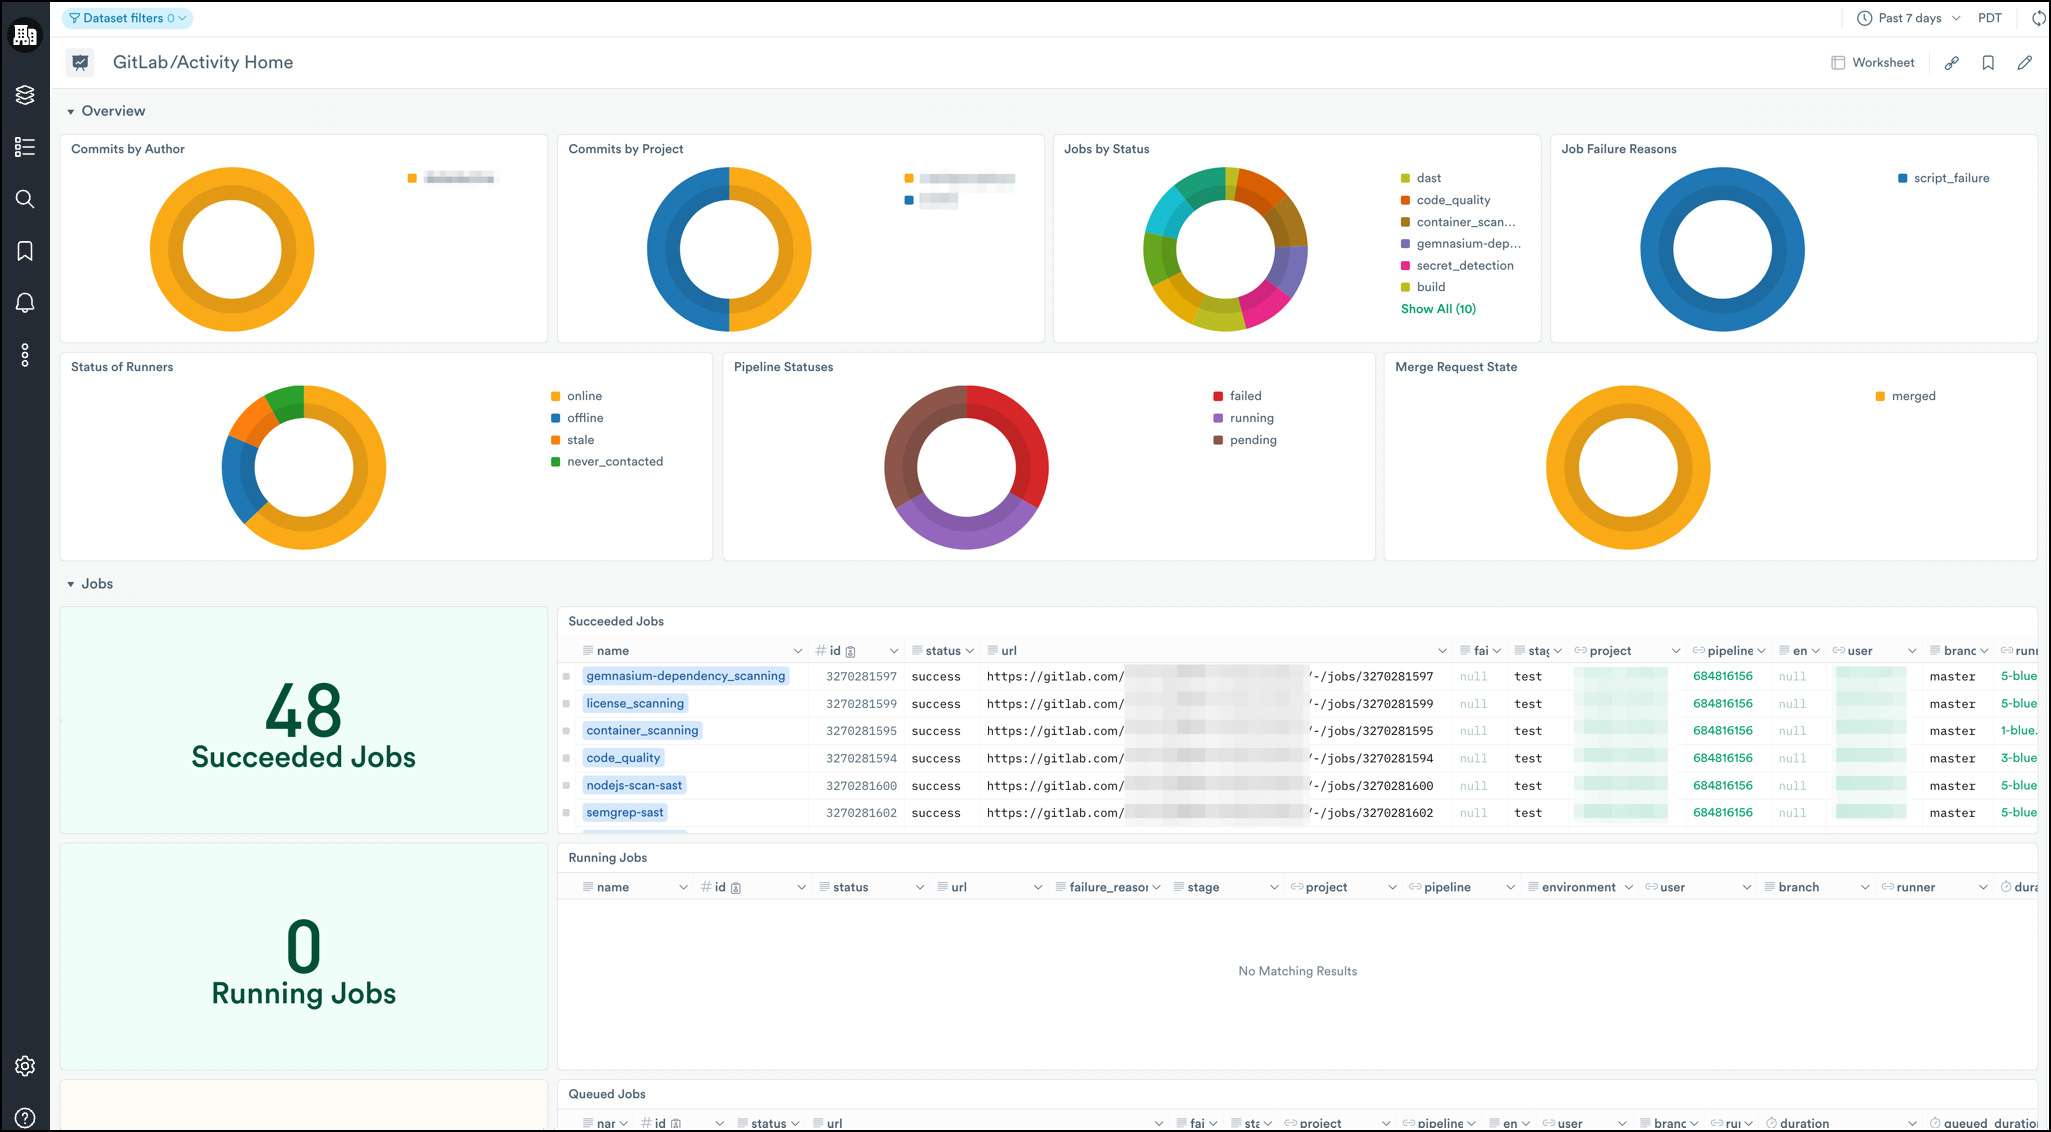
Task: Toggle pending legend in Pipeline Statuses
Action: click(x=1244, y=440)
